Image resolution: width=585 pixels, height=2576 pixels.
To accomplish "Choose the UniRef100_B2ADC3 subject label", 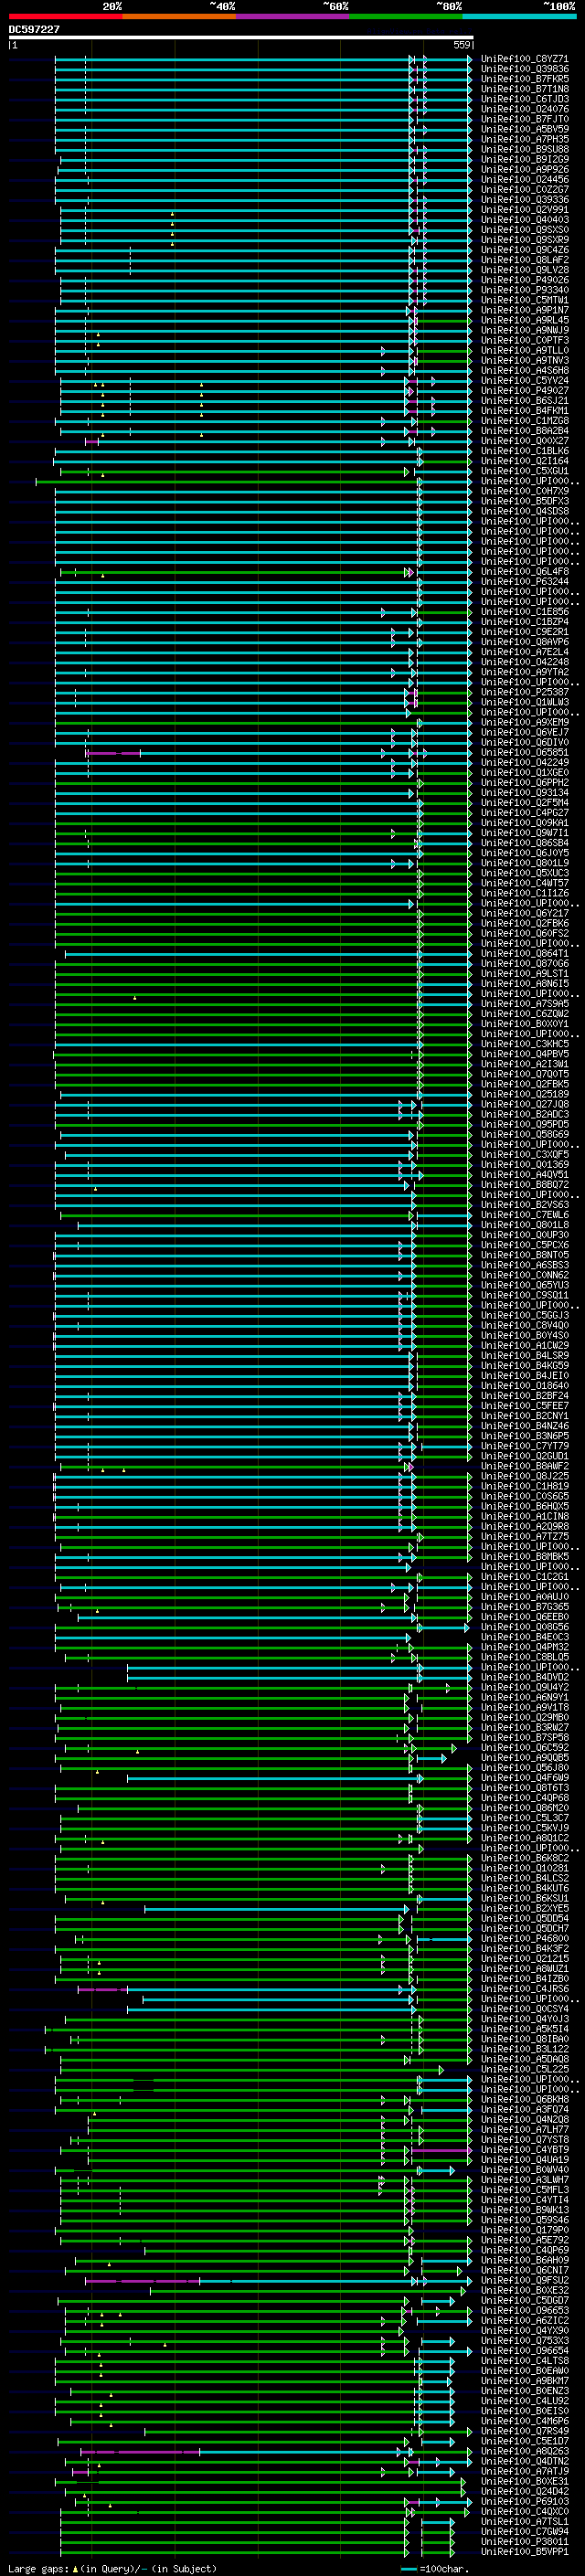I will tap(525, 1114).
